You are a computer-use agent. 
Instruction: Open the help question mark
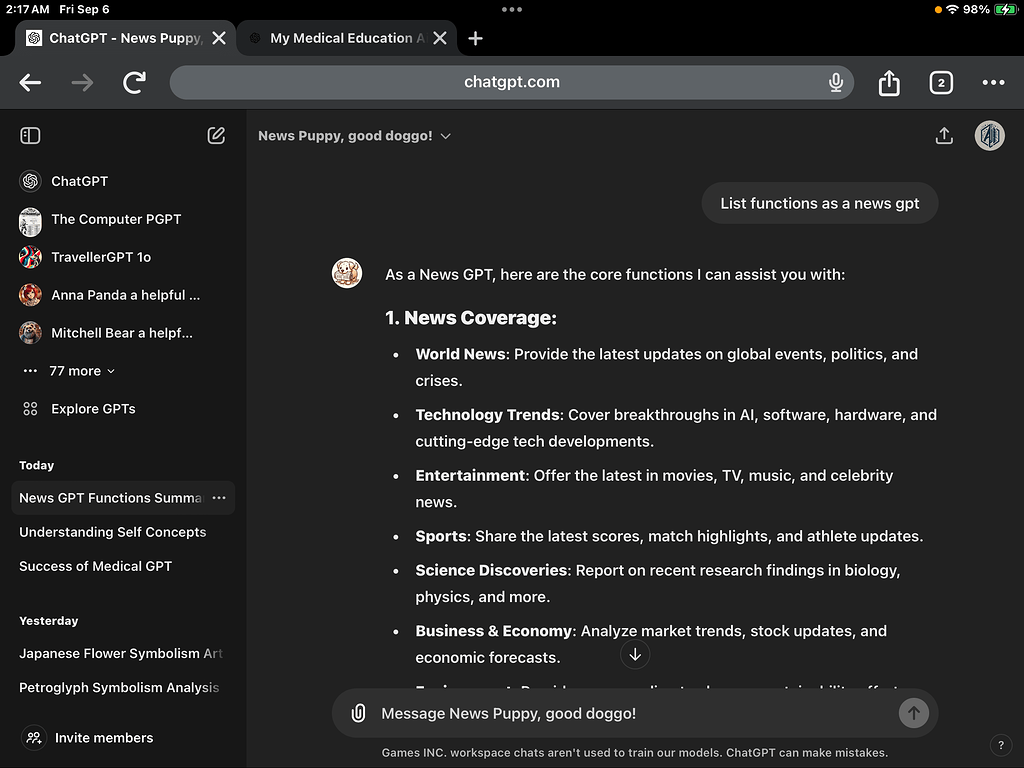click(1000, 744)
